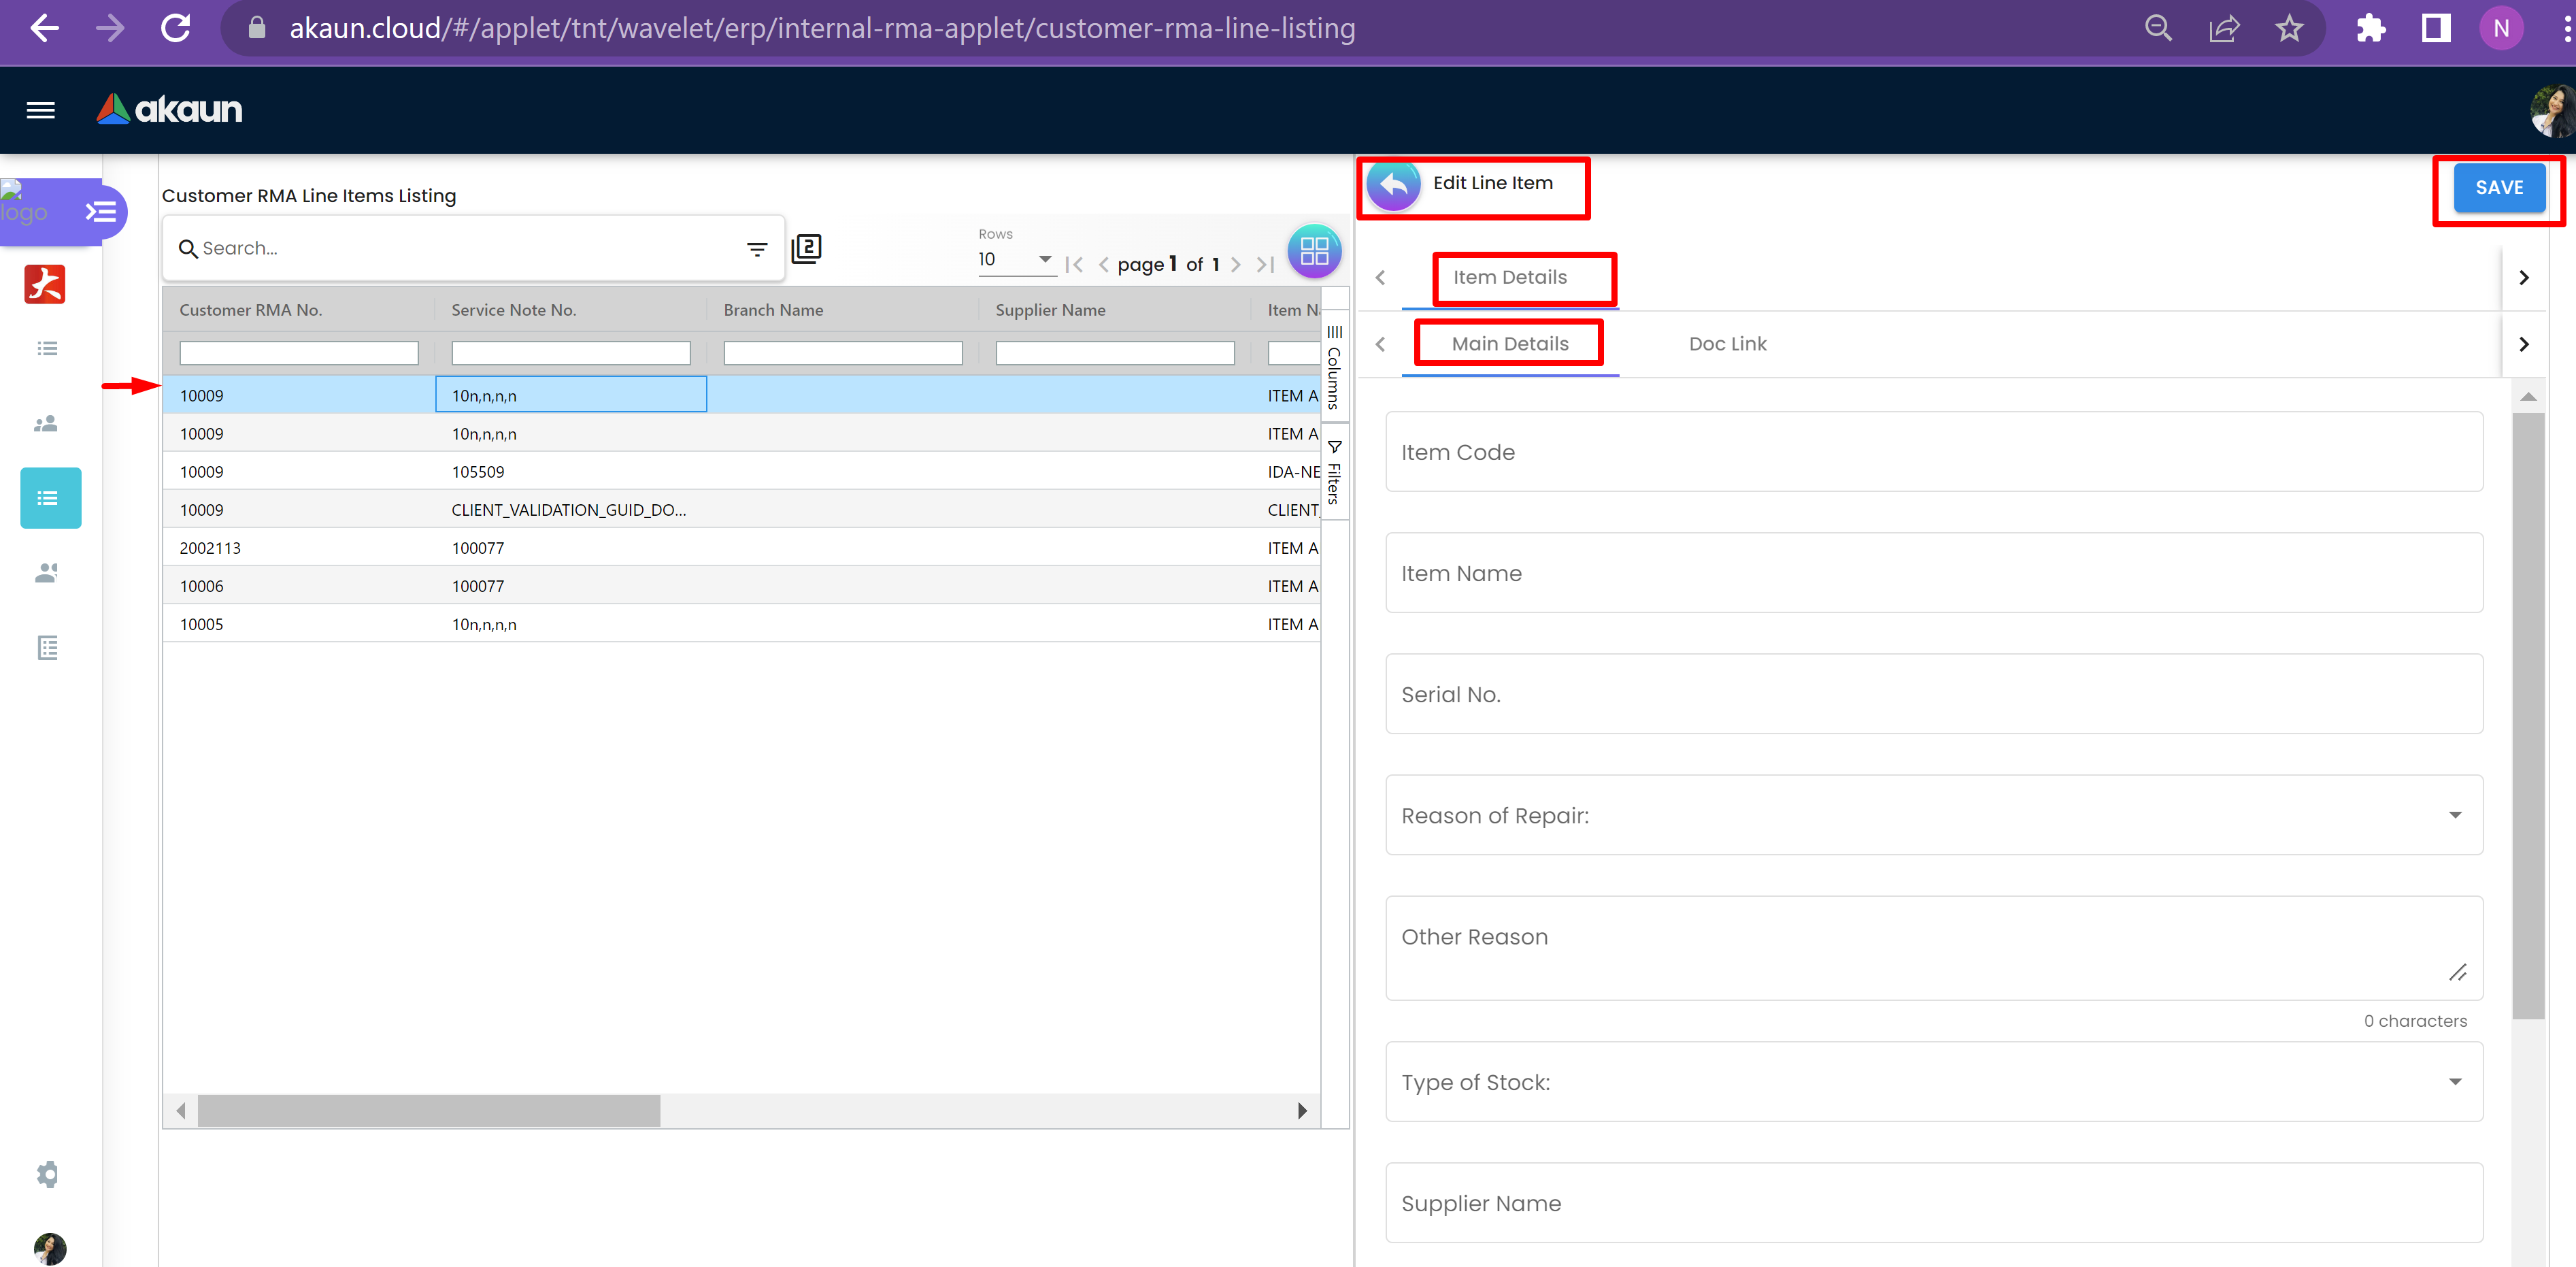Click the highlighted list icon in the sidebar
This screenshot has height=1267, width=2576.
50,498
